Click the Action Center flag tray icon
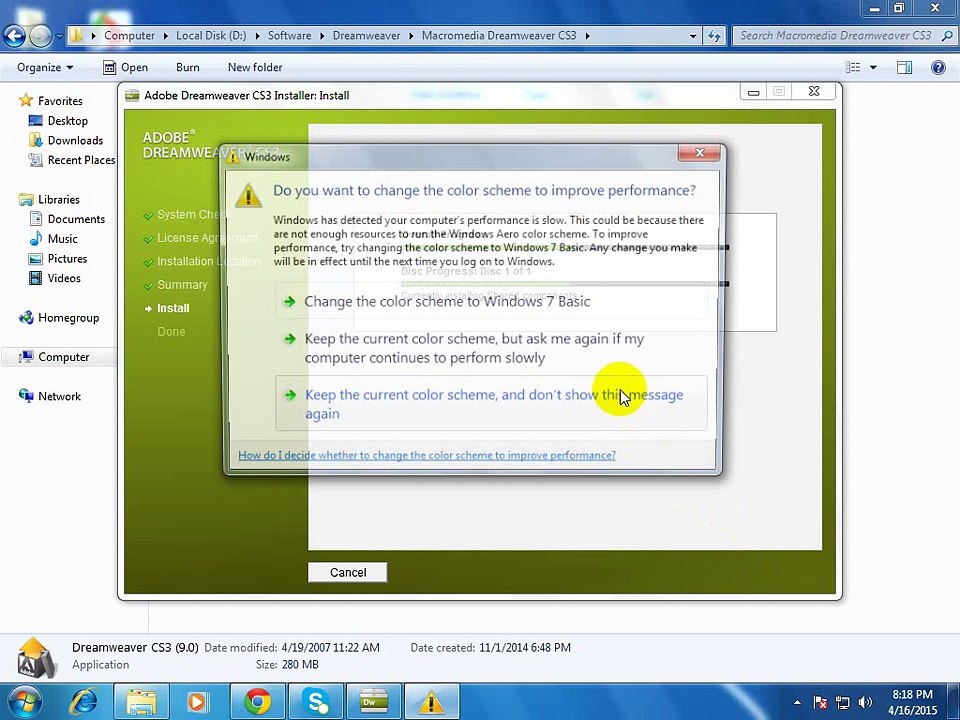Viewport: 960px width, 720px height. 820,702
